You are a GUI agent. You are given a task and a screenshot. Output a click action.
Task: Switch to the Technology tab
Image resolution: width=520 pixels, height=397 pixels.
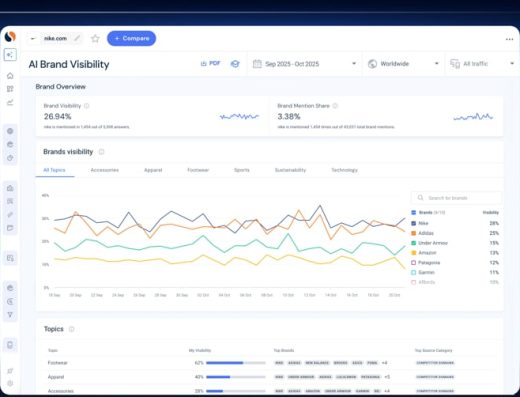click(x=344, y=170)
